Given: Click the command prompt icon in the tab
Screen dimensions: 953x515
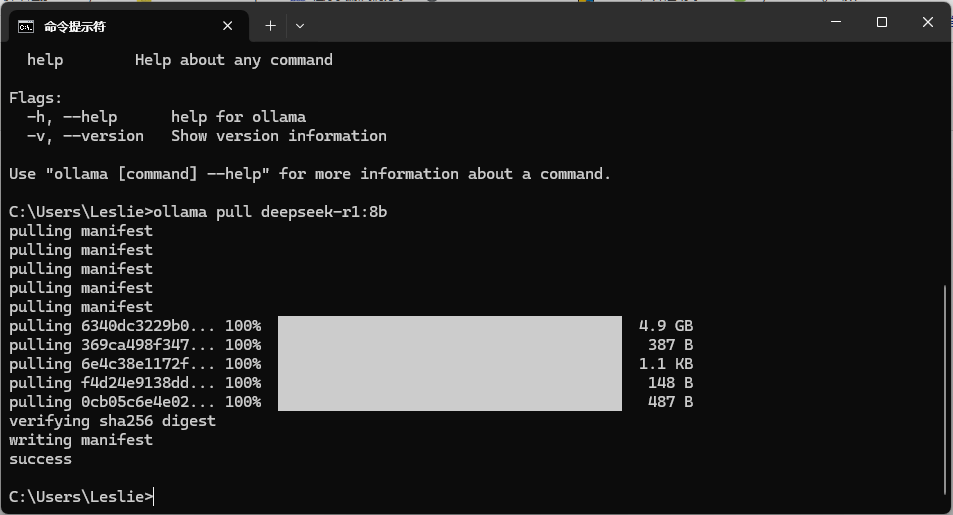Looking at the screenshot, I should [x=27, y=26].
